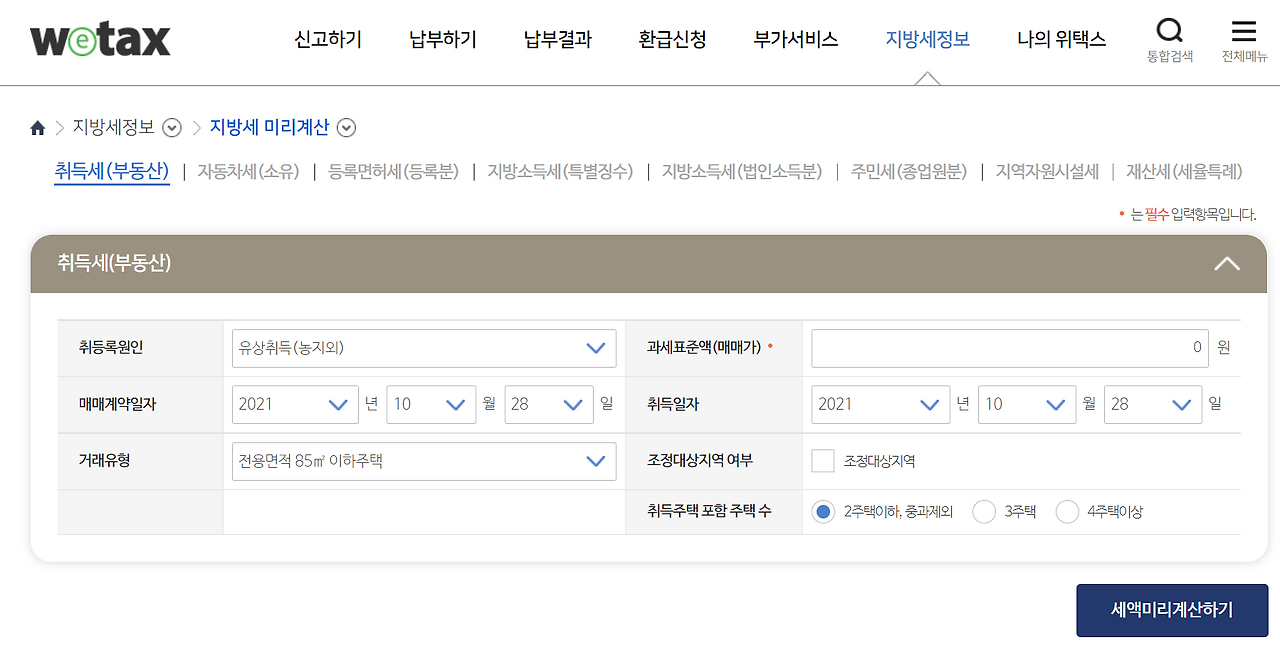Switch to the 지방소득세(법인소득분) tab

(x=742, y=171)
